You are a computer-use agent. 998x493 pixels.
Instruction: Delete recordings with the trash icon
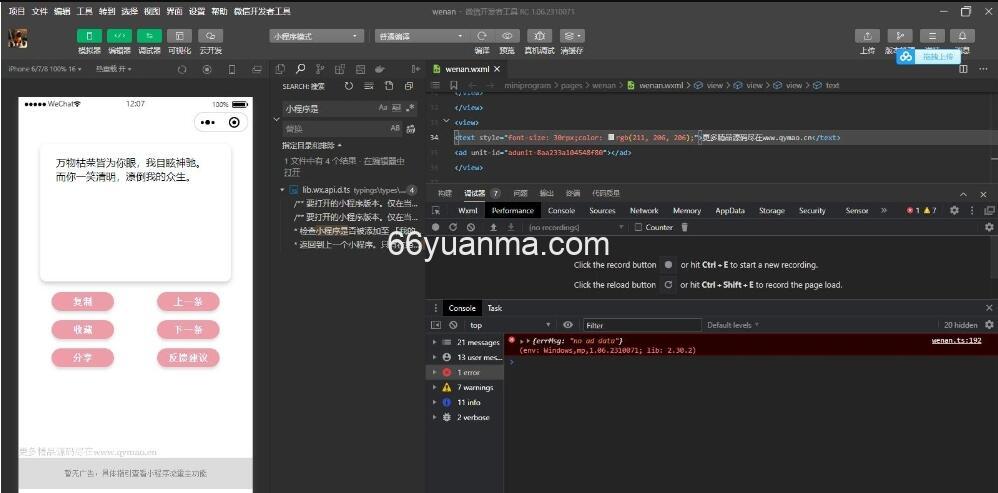pos(685,227)
